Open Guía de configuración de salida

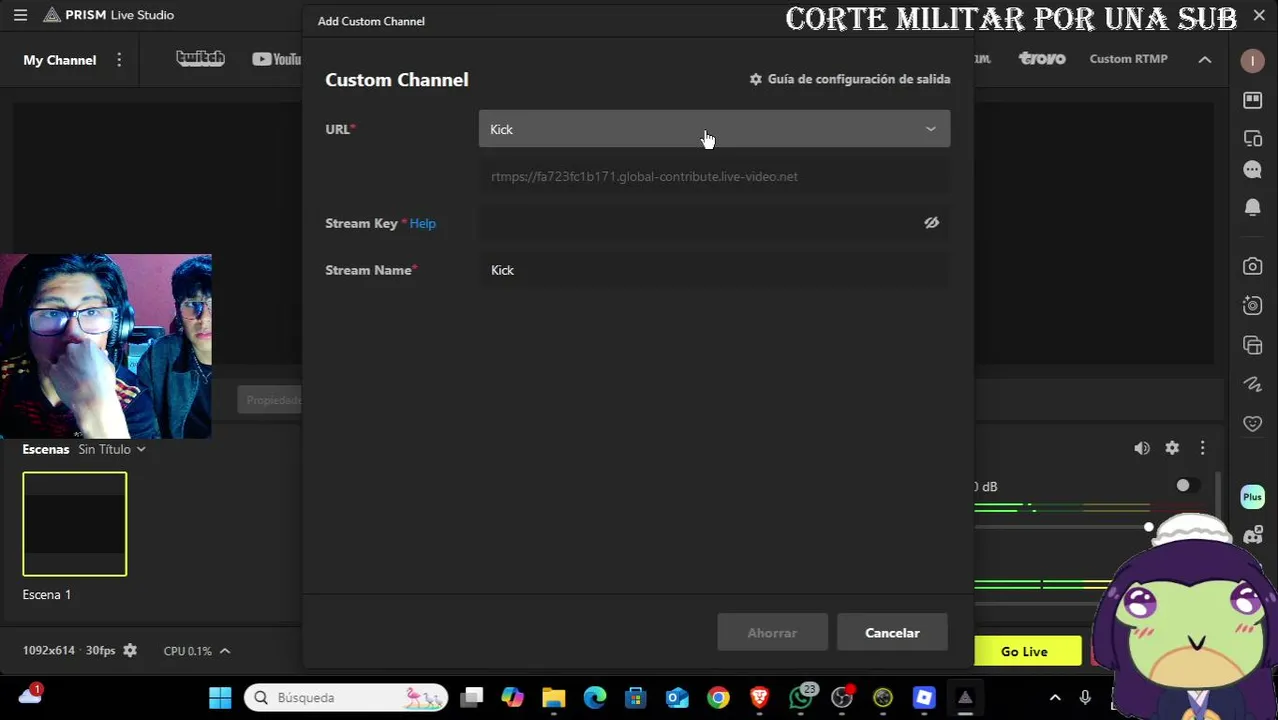(x=850, y=79)
